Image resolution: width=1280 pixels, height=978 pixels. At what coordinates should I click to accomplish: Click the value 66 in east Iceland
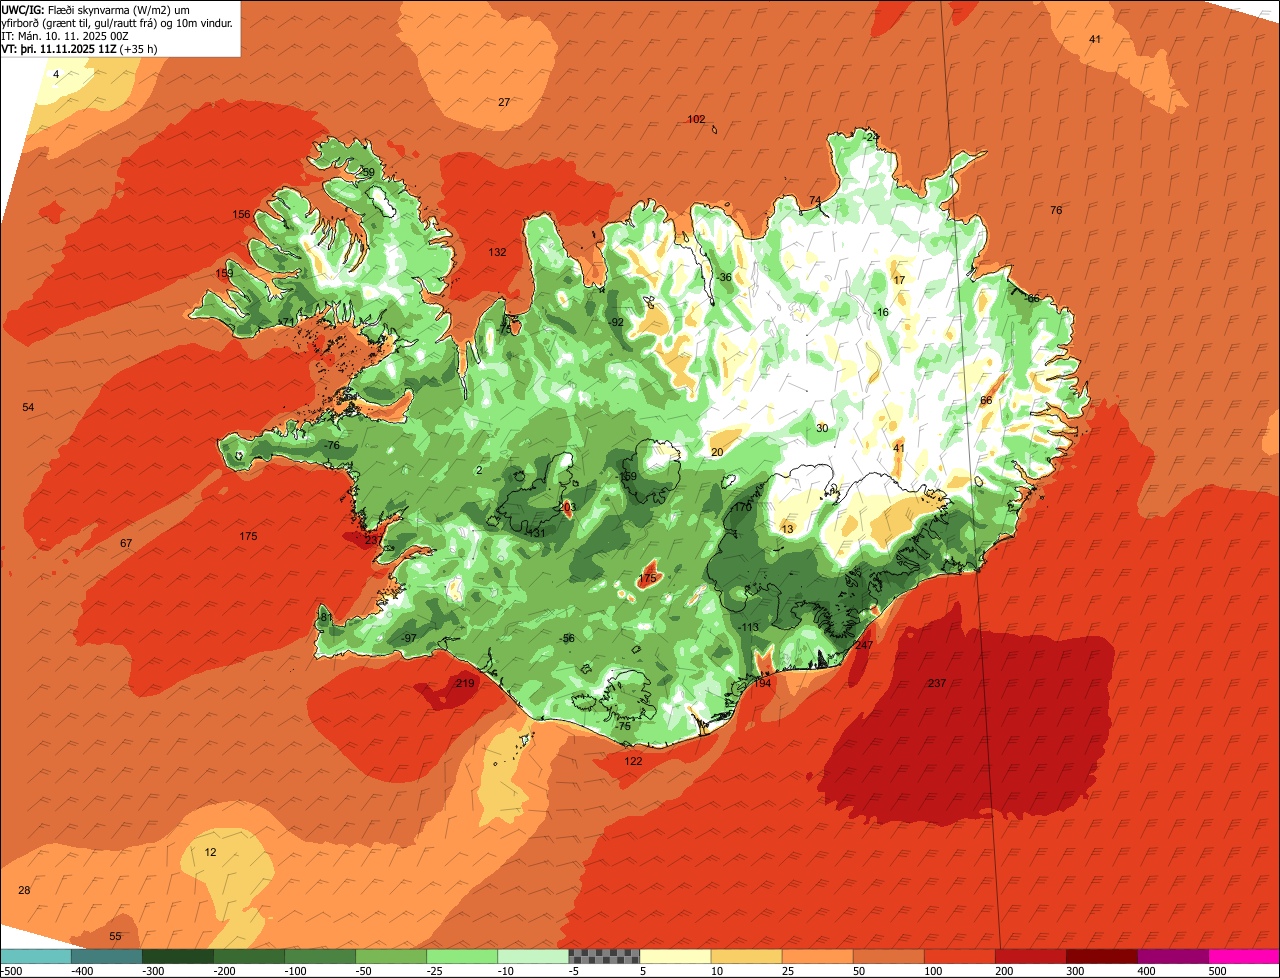point(986,401)
